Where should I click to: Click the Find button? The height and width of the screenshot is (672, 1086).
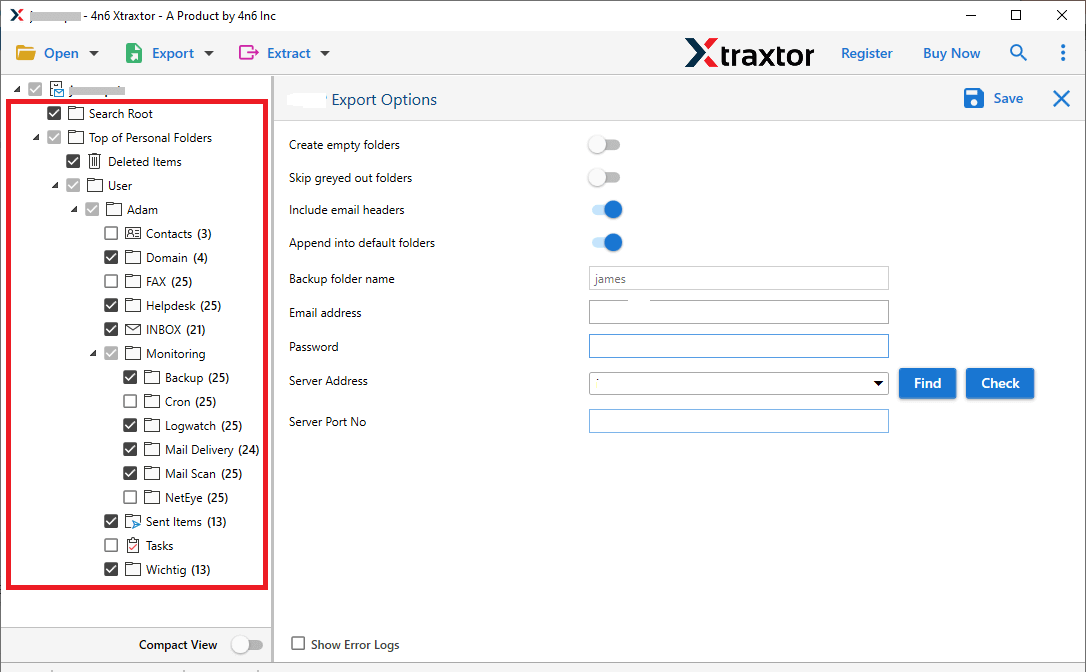click(x=927, y=383)
